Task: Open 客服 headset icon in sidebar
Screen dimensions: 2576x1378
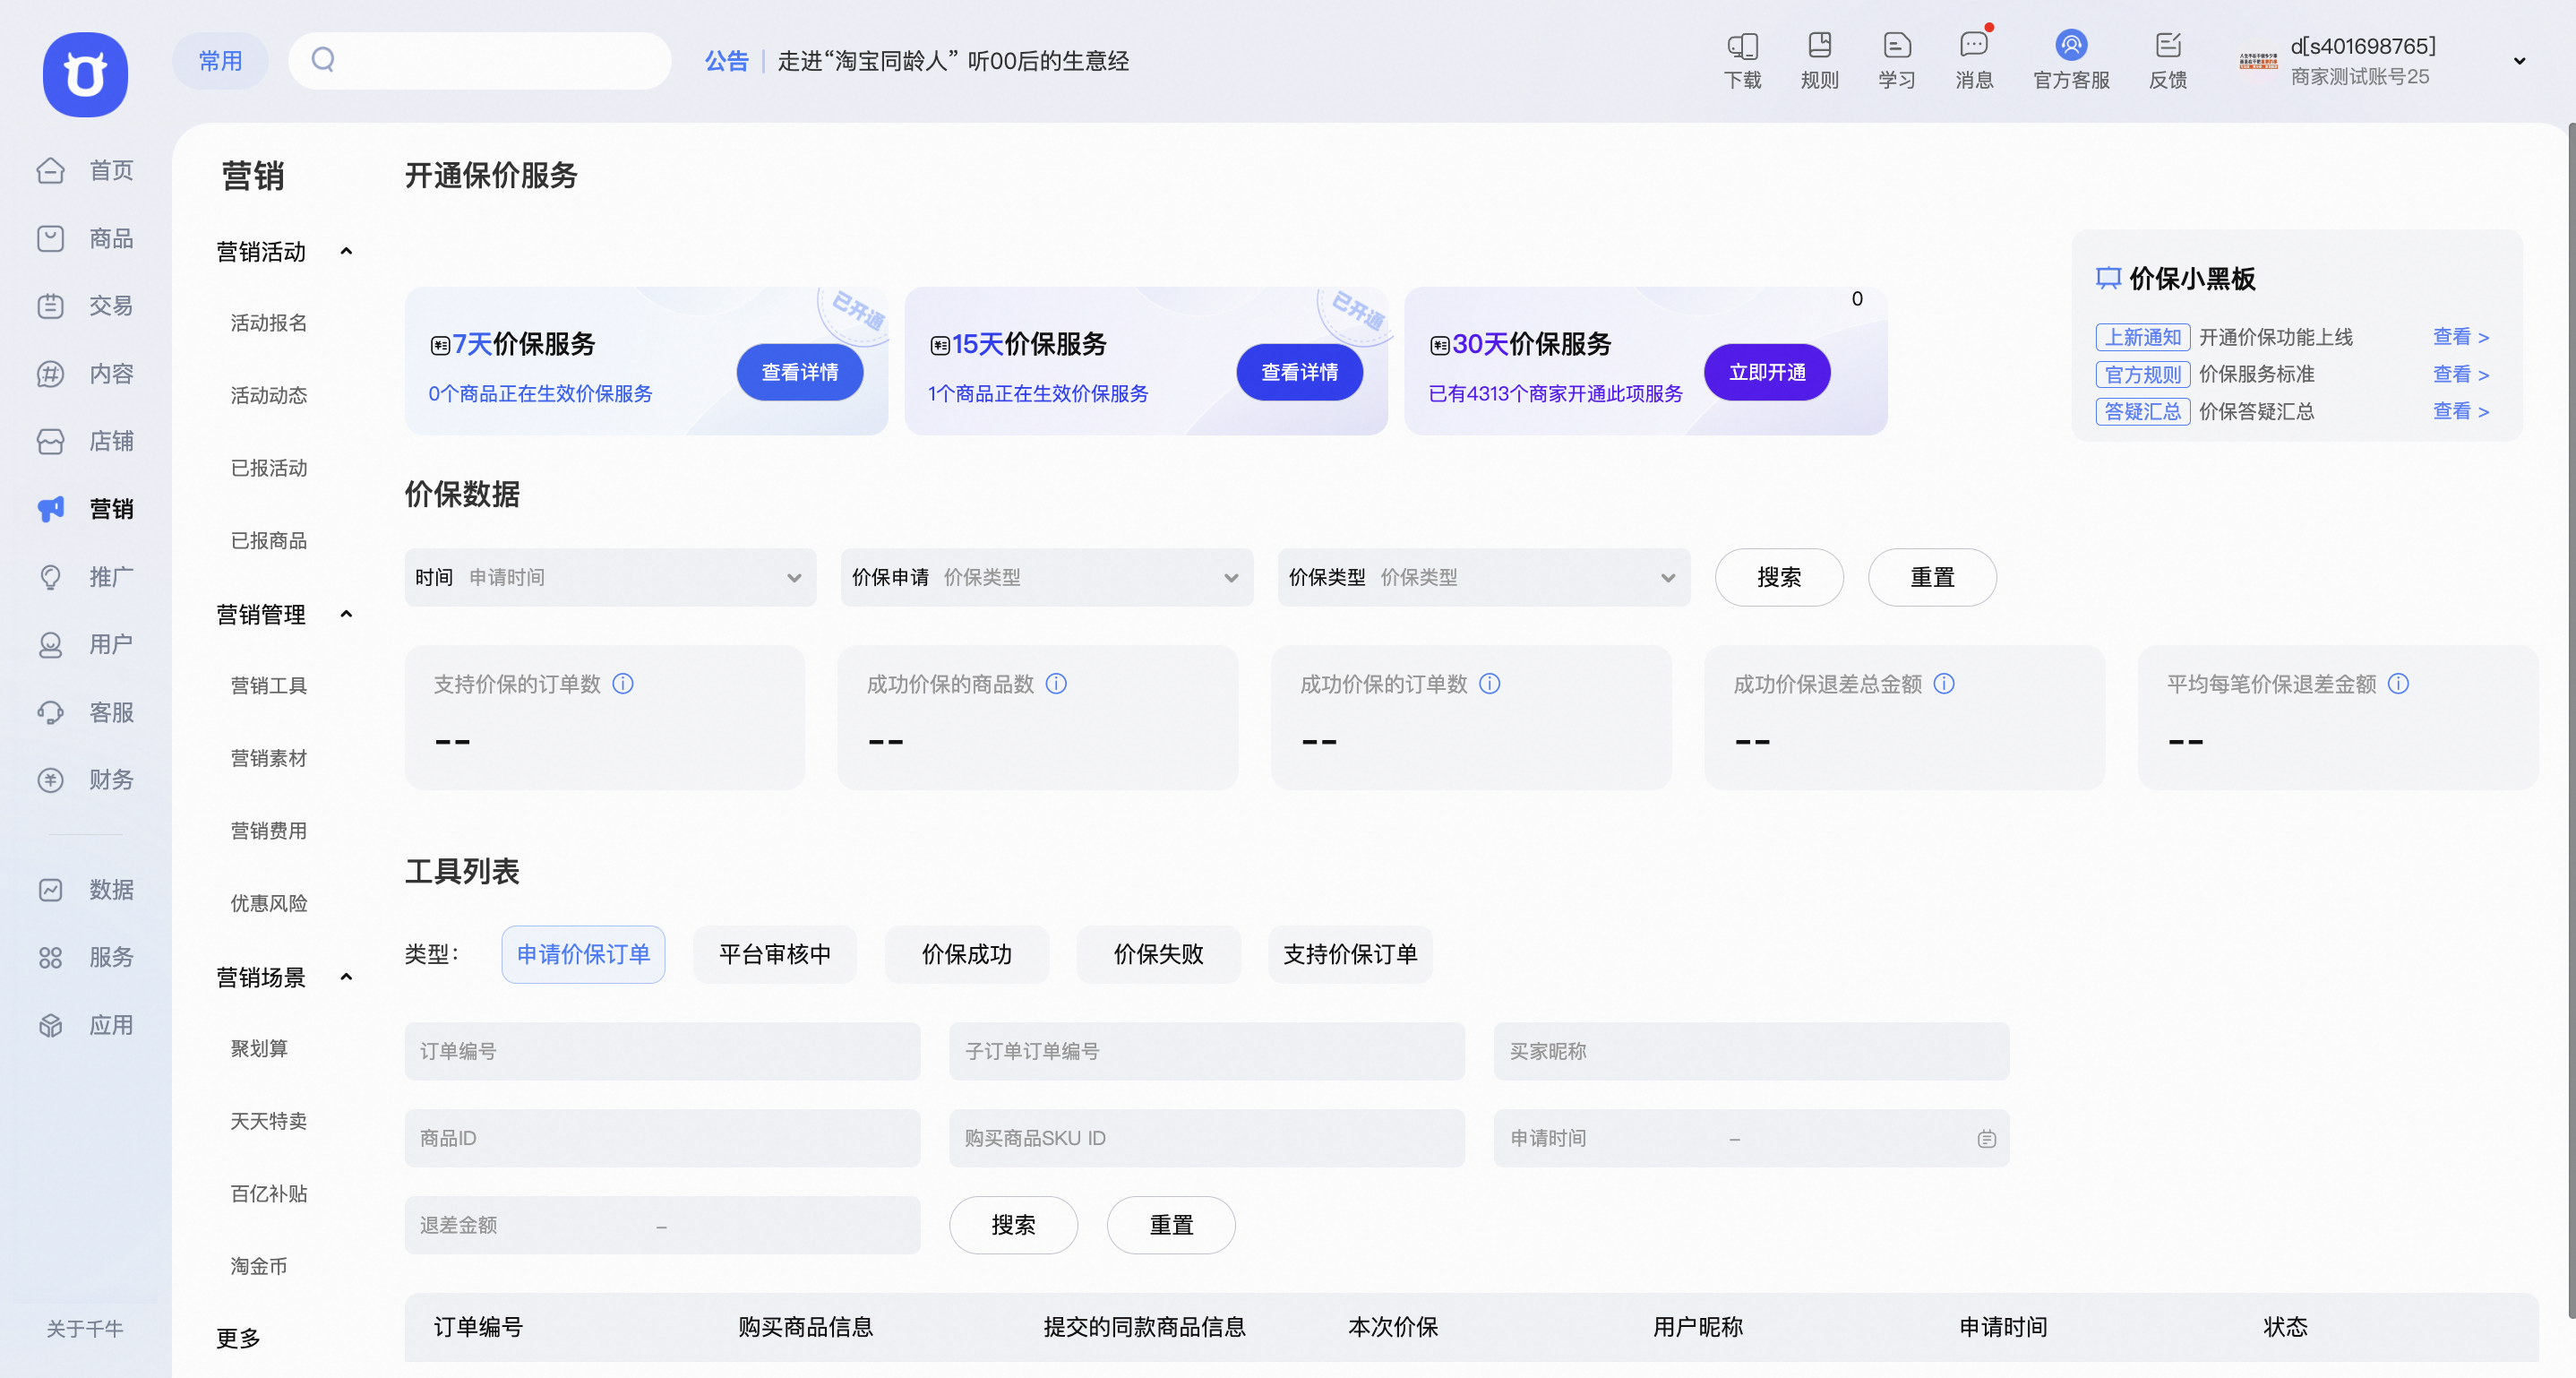Action: [50, 712]
